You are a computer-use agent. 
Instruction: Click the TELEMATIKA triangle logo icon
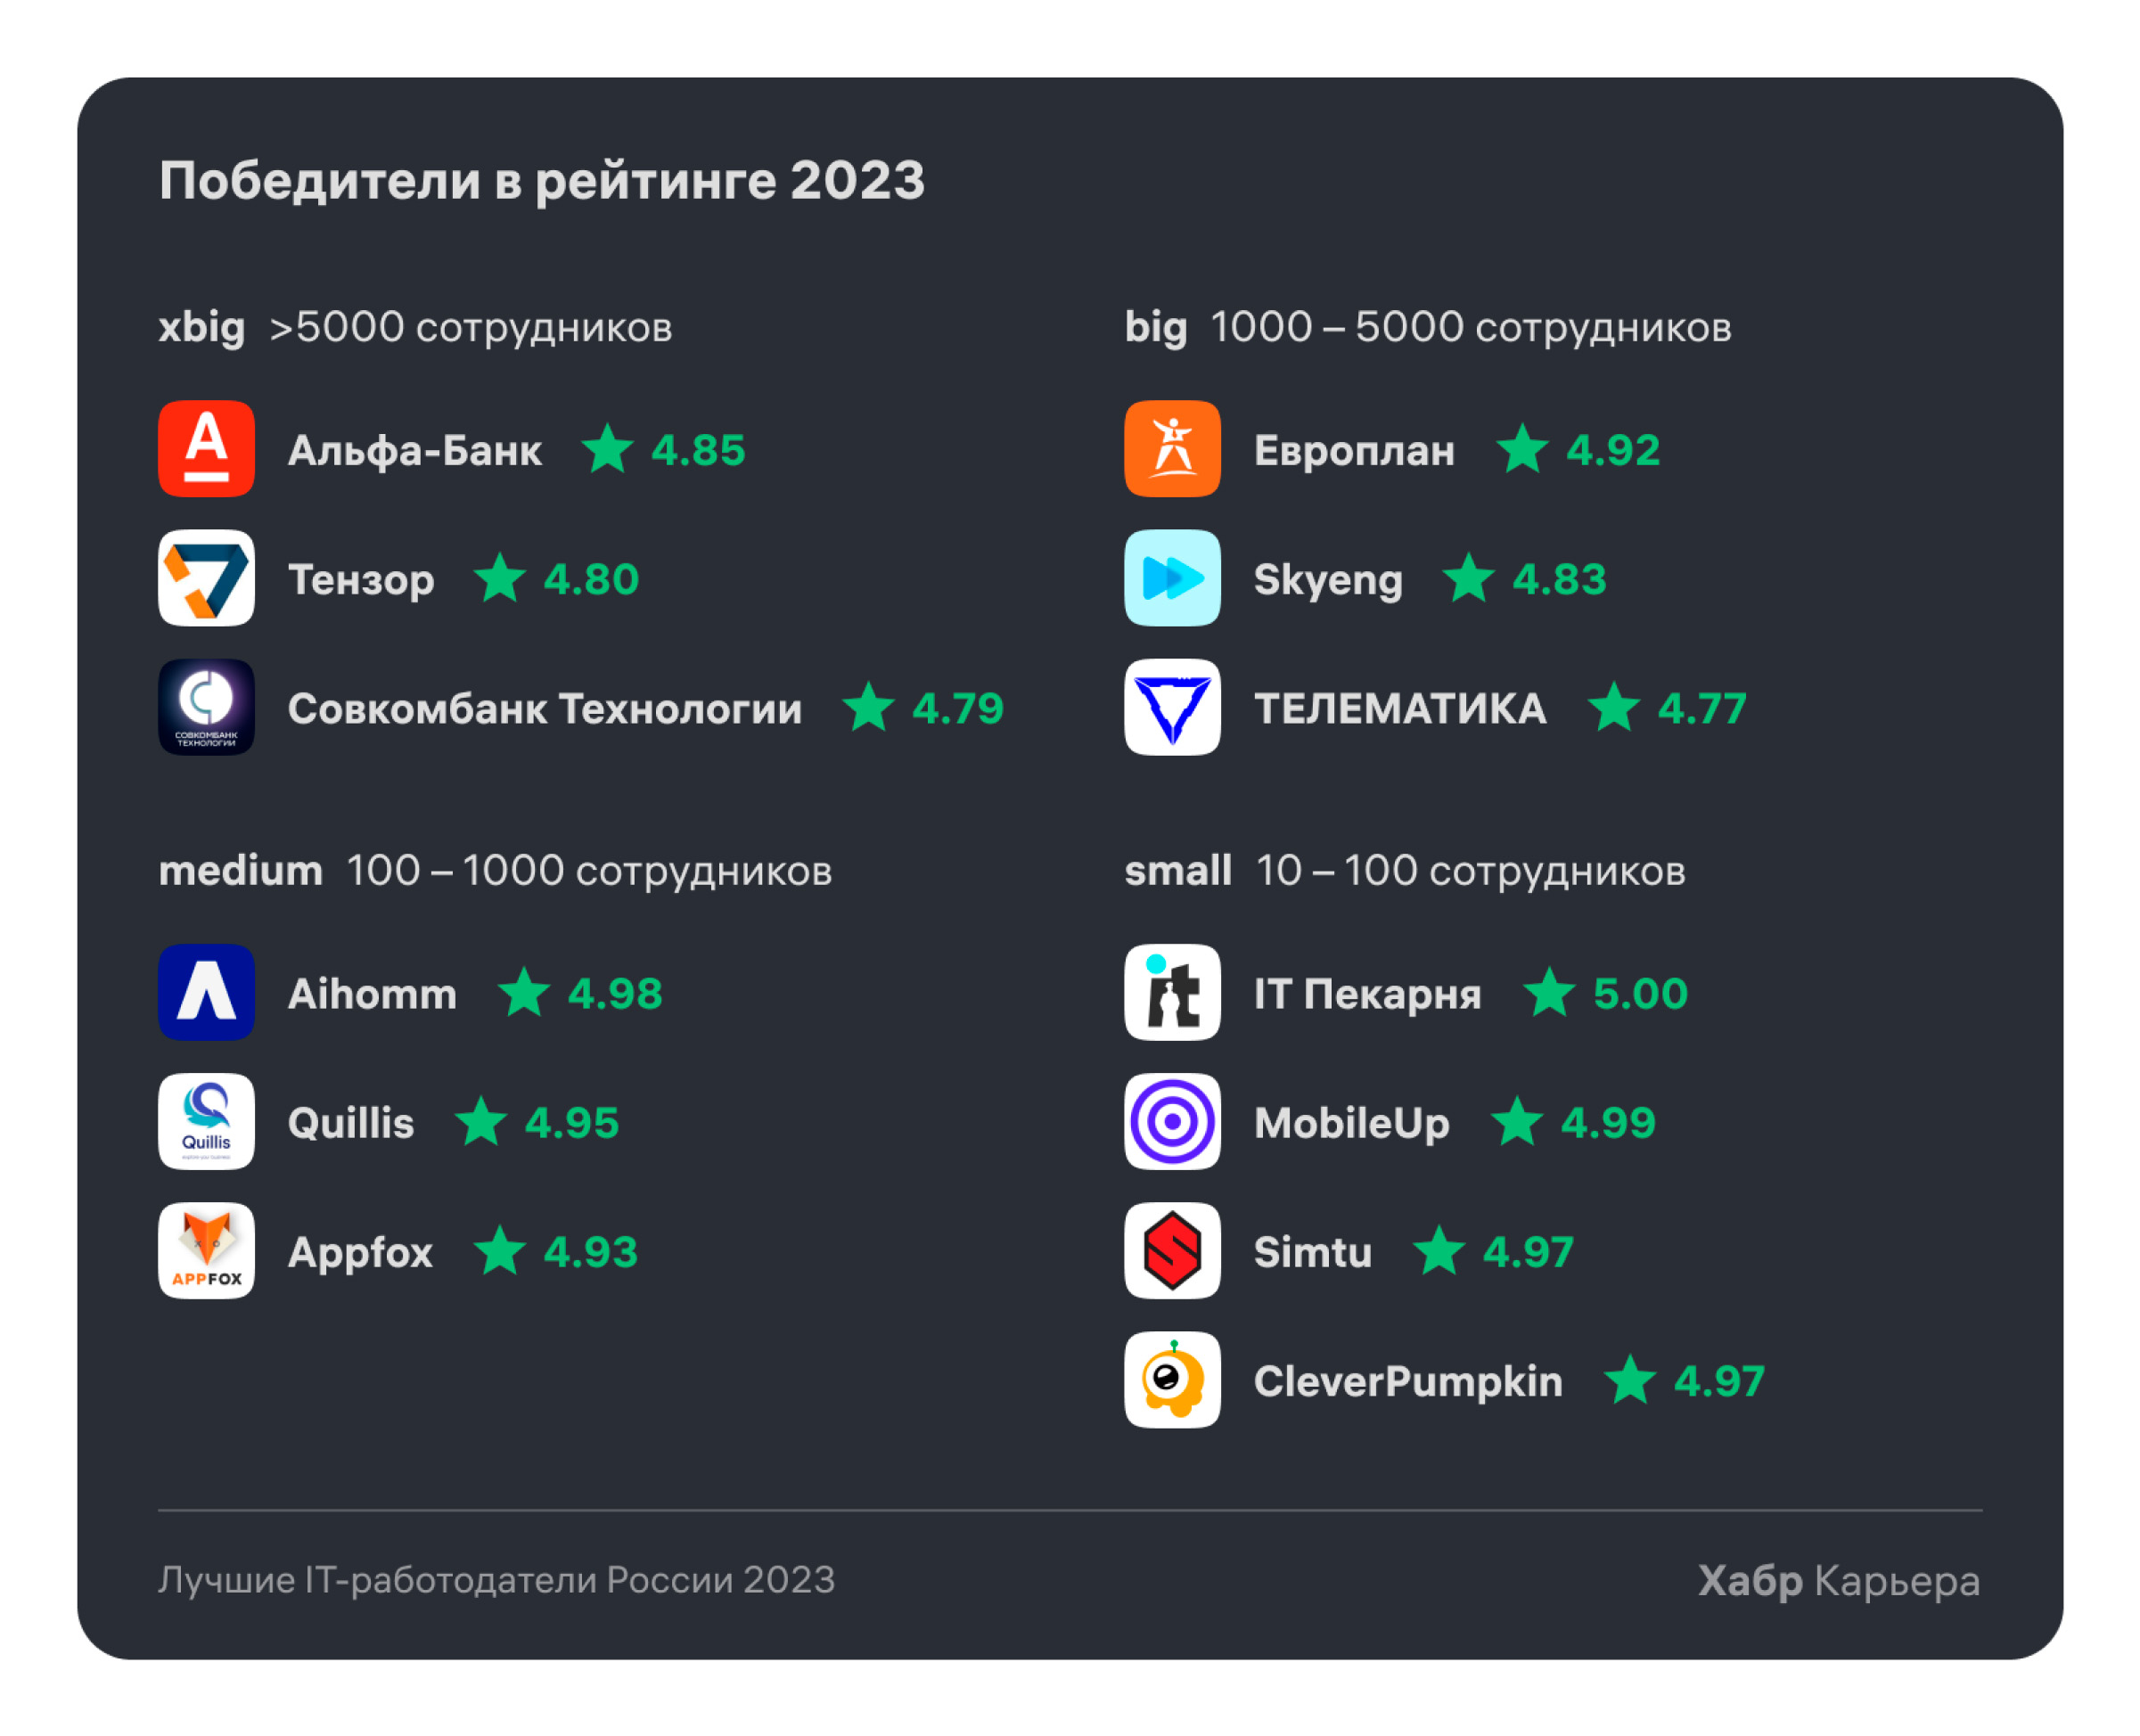(x=1172, y=707)
